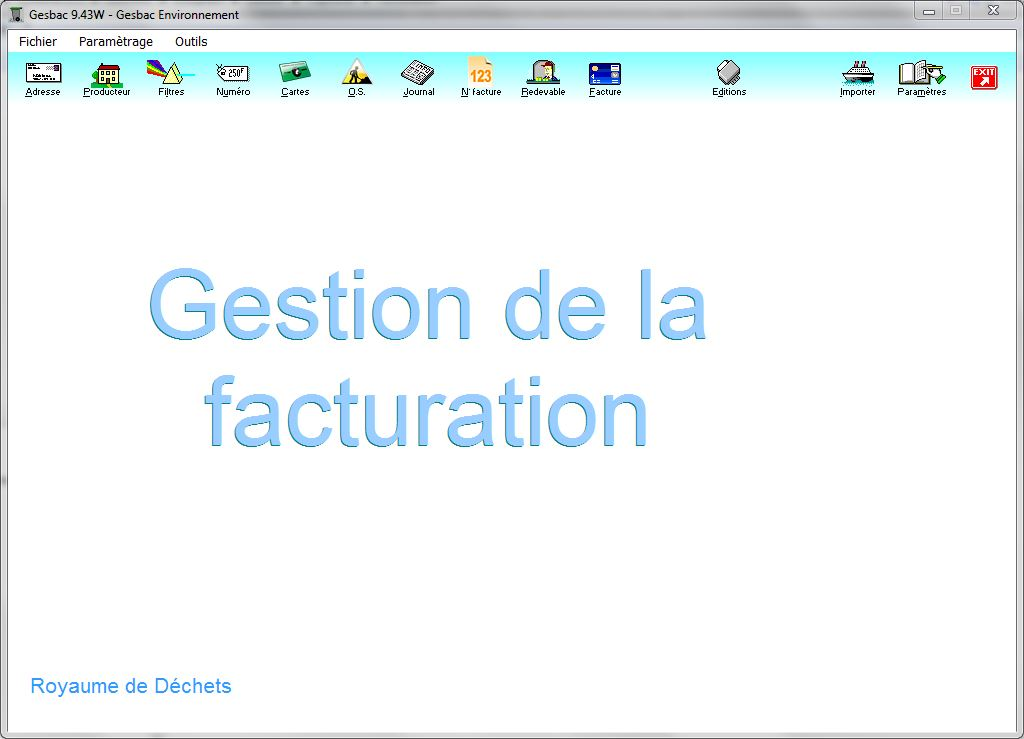1024x739 pixels.
Task: Select the Numéro tag icon
Action: click(x=233, y=73)
